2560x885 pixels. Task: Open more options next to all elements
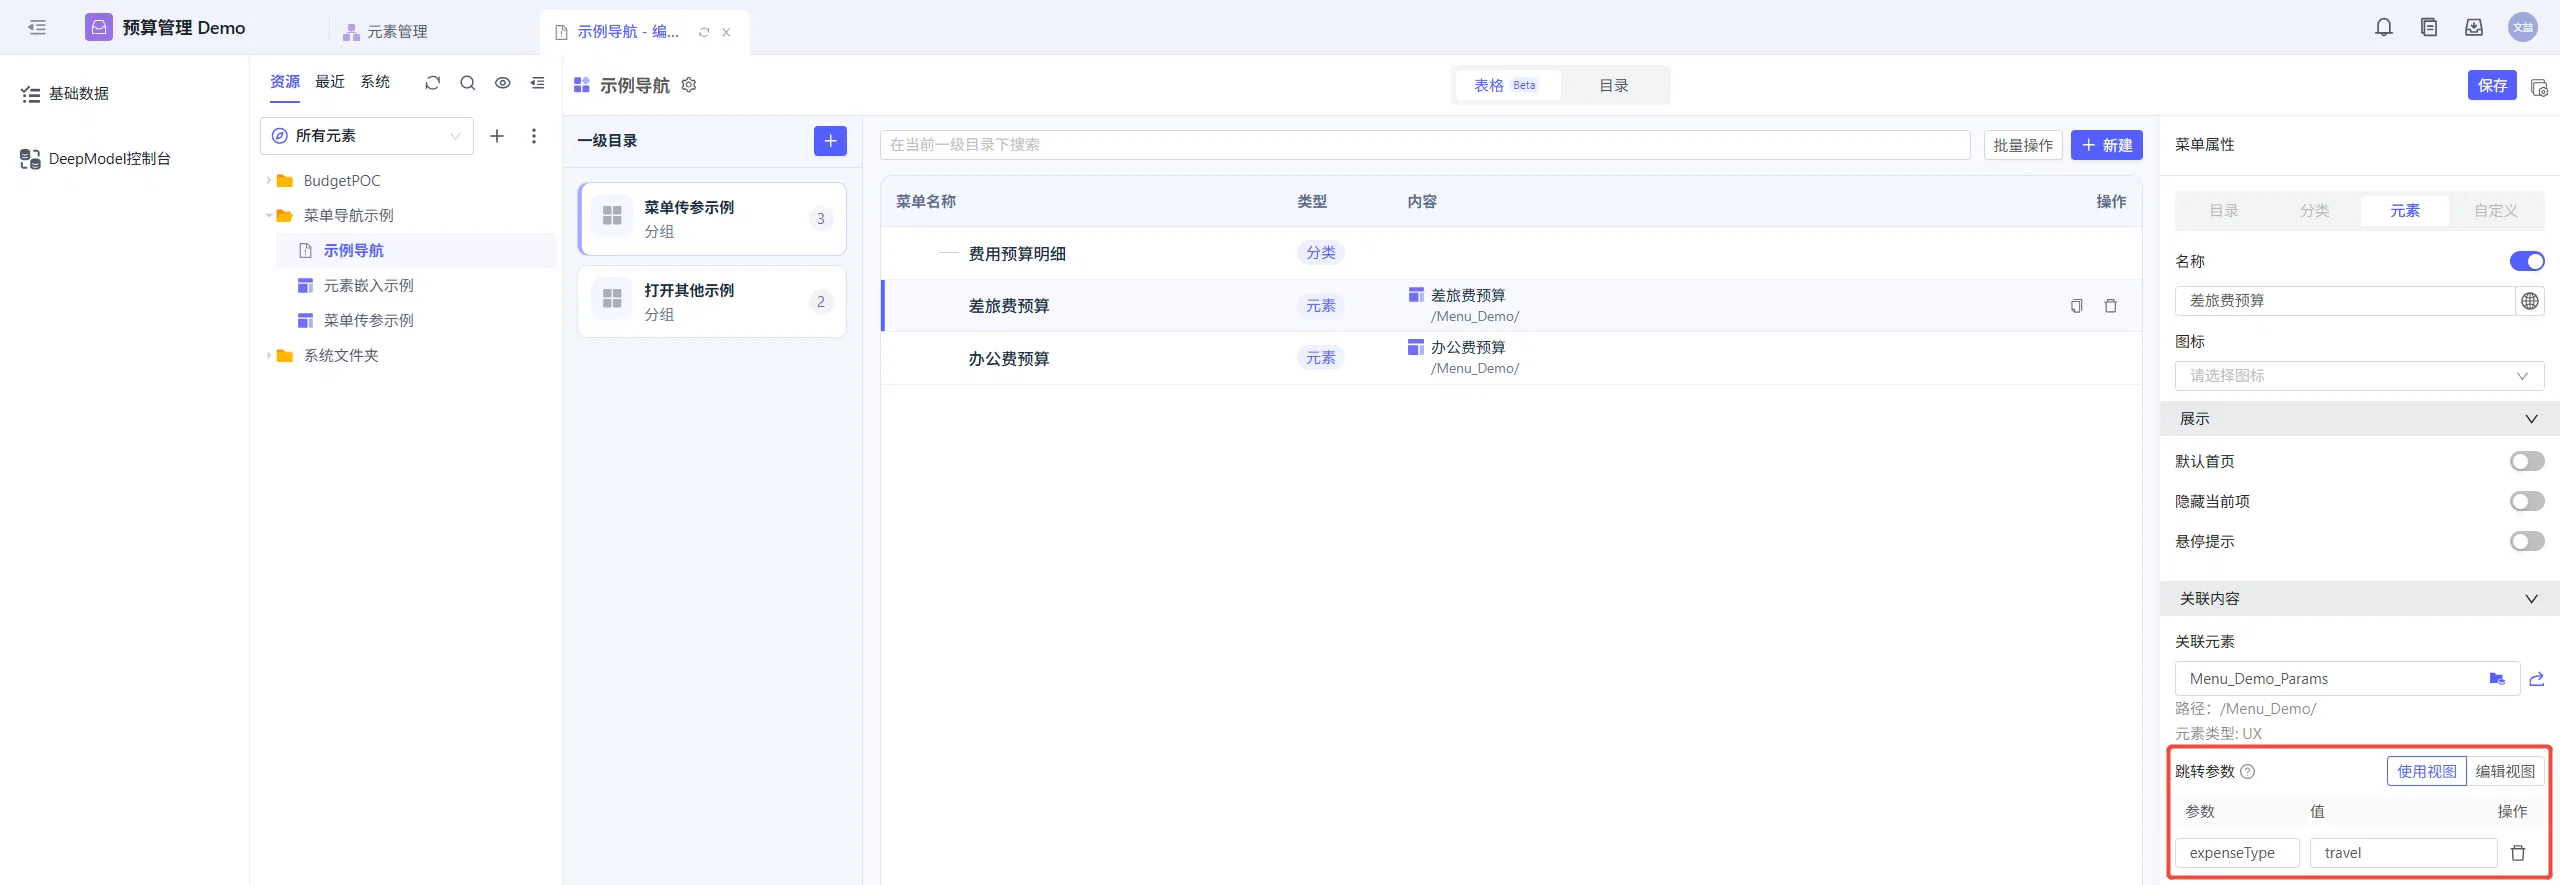534,136
